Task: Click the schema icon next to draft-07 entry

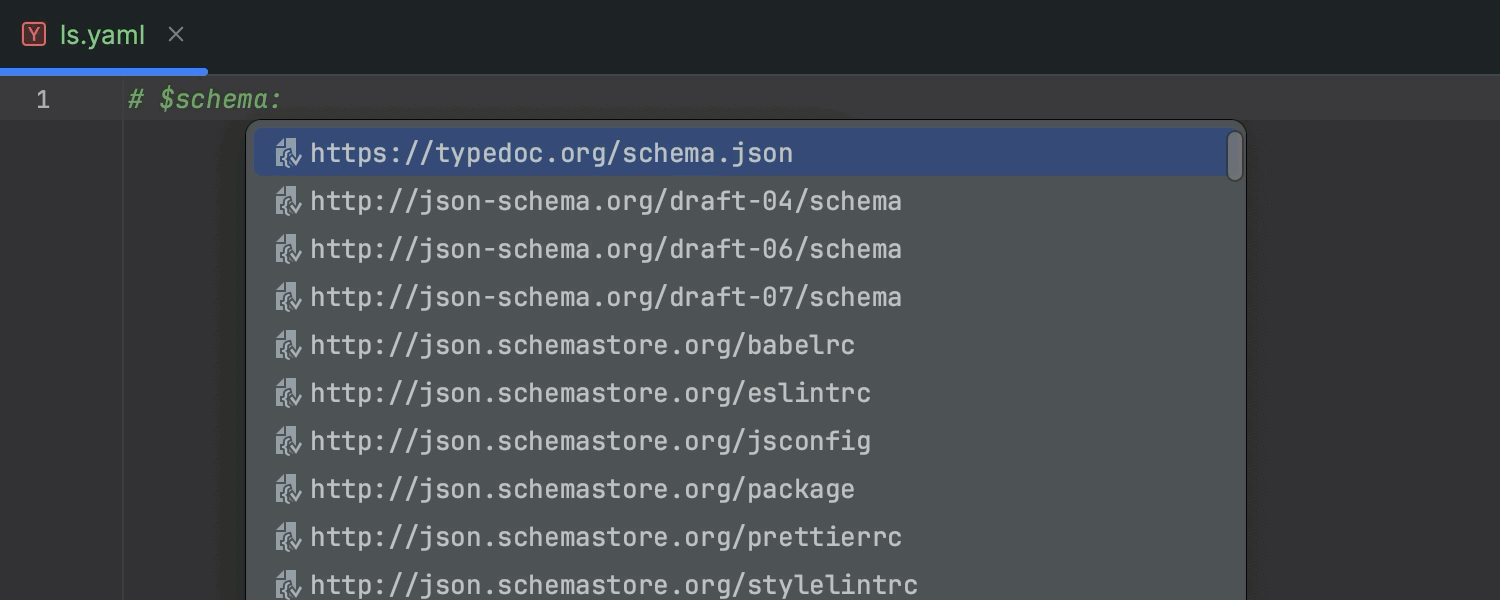Action: (x=287, y=296)
